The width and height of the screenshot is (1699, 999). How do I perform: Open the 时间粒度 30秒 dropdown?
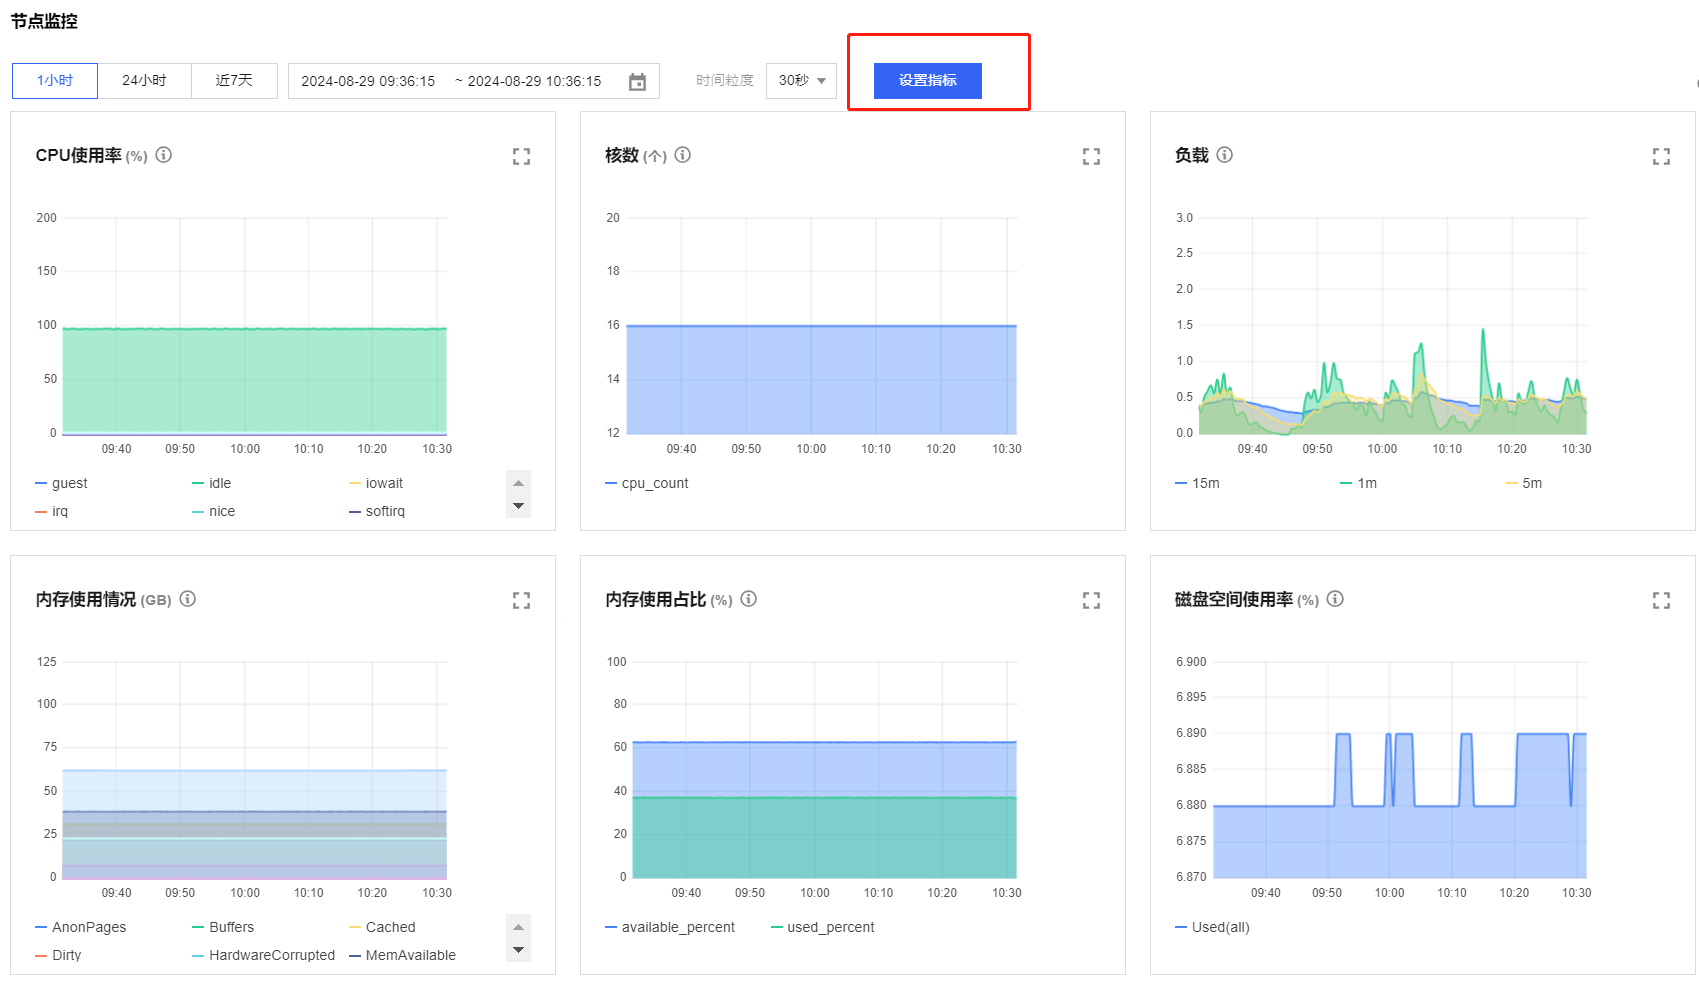coord(801,81)
